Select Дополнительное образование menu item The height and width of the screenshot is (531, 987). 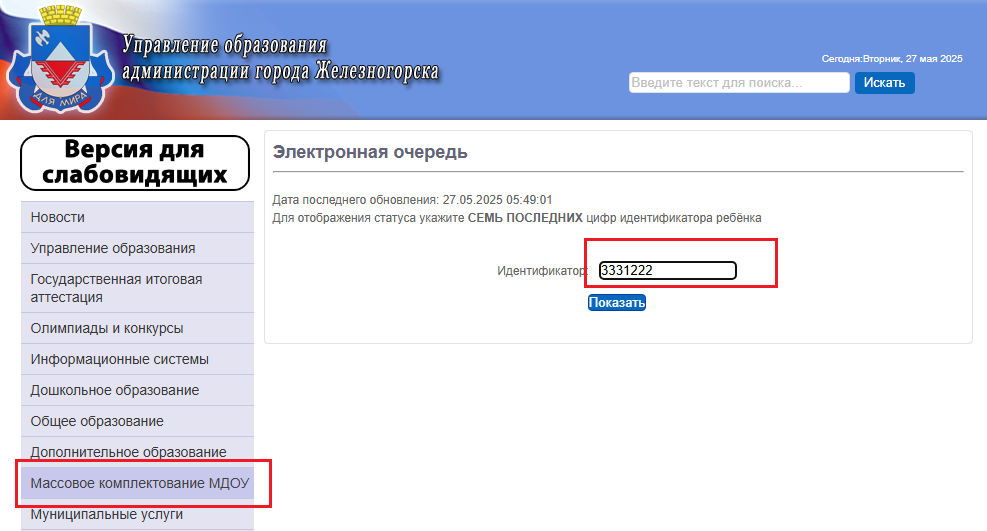[x=137, y=452]
